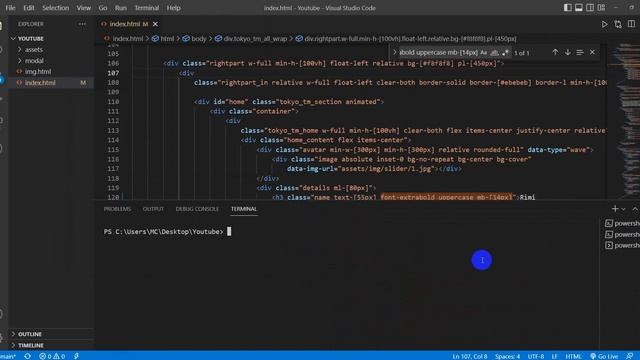Open errors and warnings count
640x360 pixels.
point(52,356)
